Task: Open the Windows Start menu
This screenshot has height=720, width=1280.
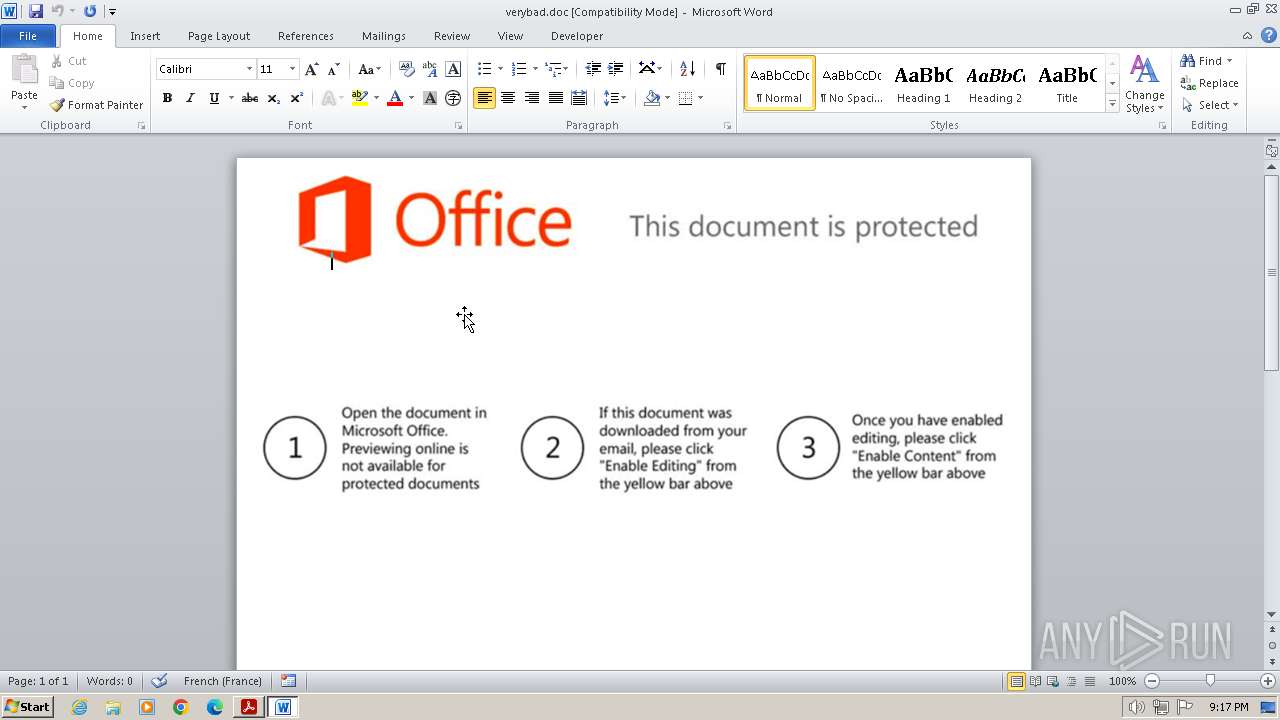Action: point(27,707)
